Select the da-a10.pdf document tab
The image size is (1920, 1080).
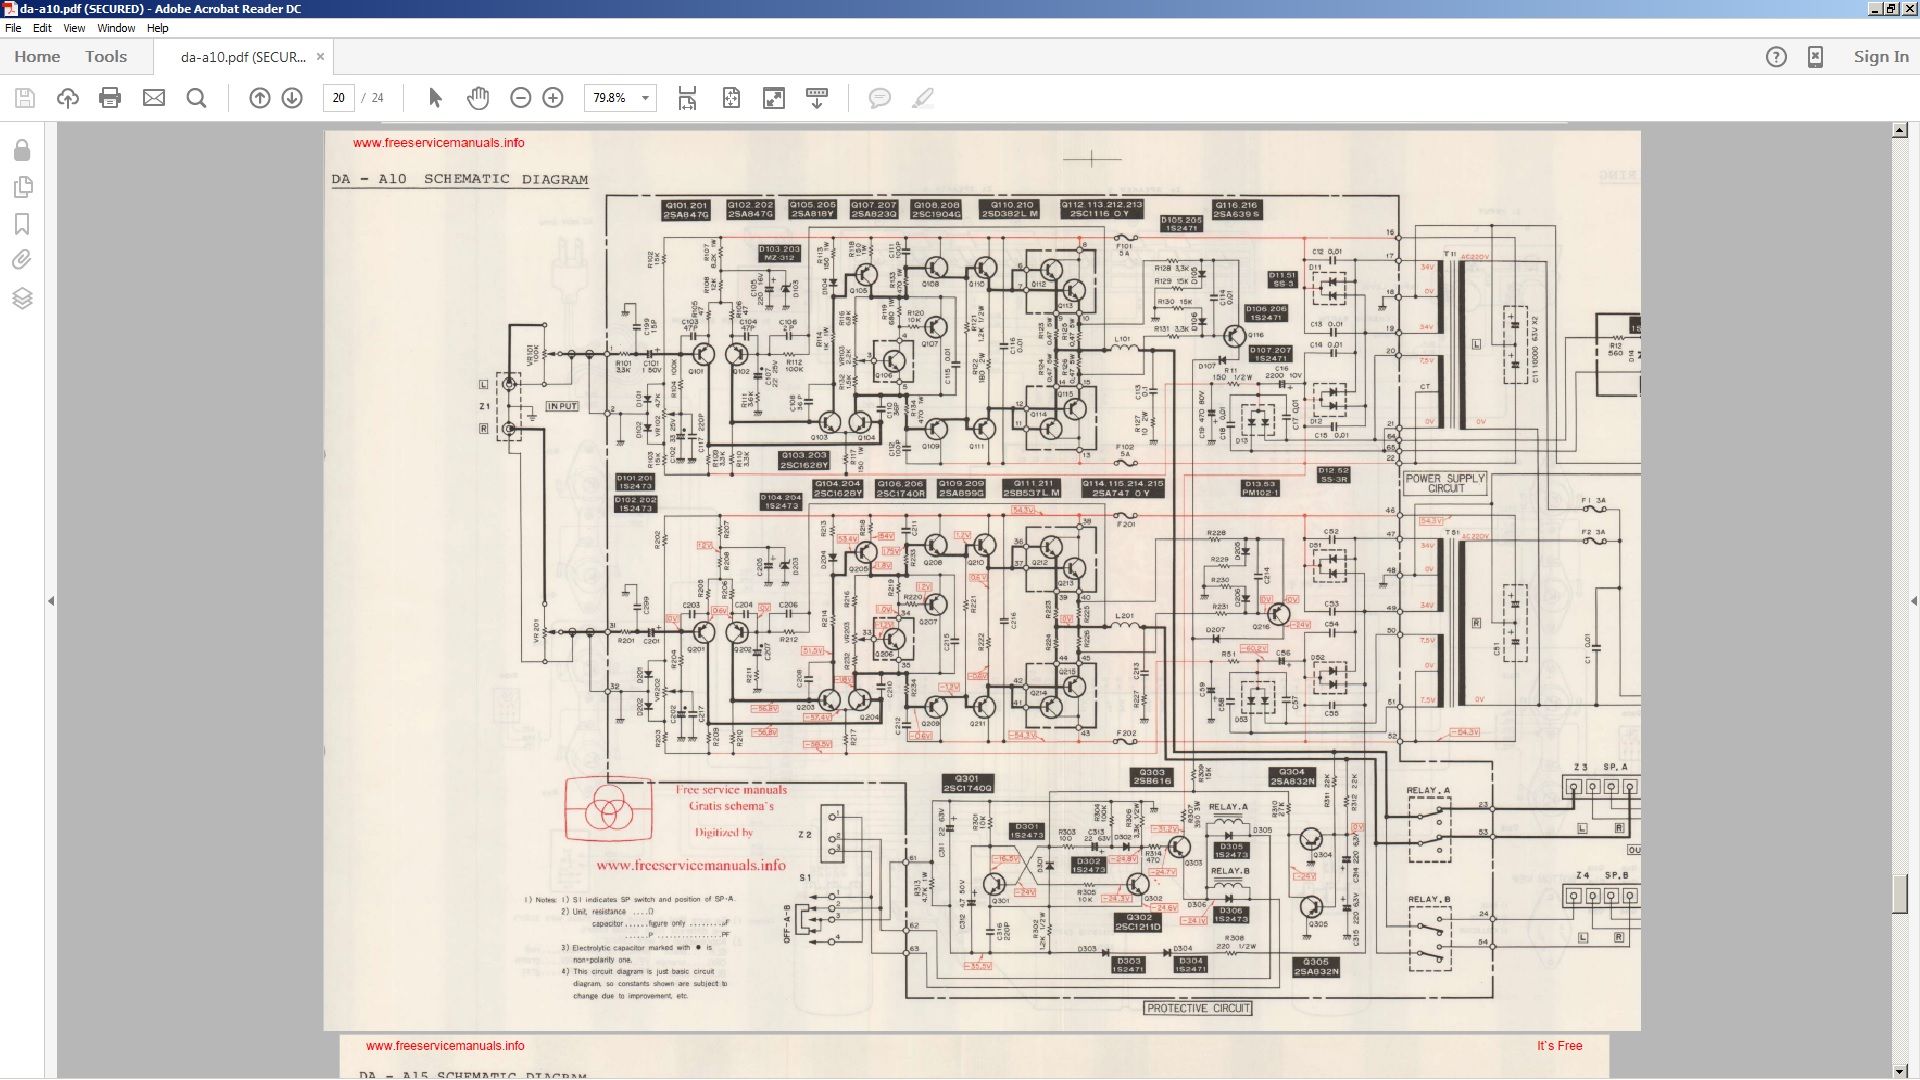click(243, 57)
